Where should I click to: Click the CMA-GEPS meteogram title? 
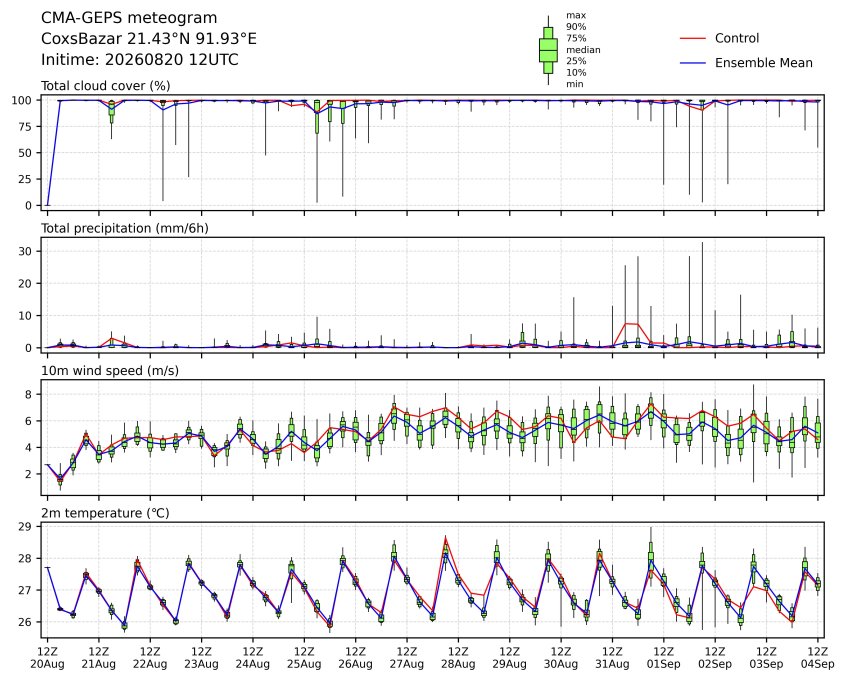click(129, 18)
